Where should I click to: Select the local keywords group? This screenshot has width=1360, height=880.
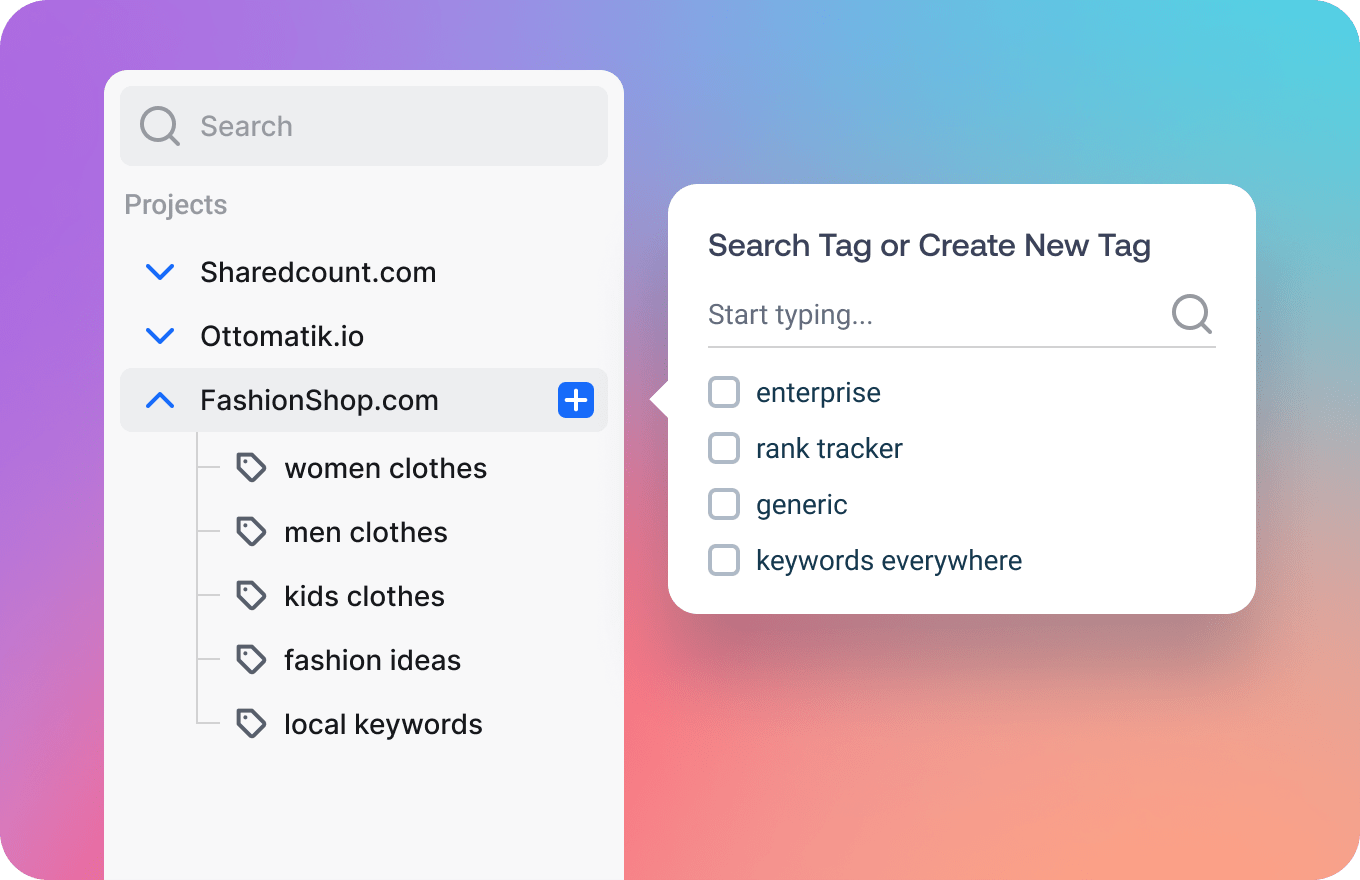(383, 723)
